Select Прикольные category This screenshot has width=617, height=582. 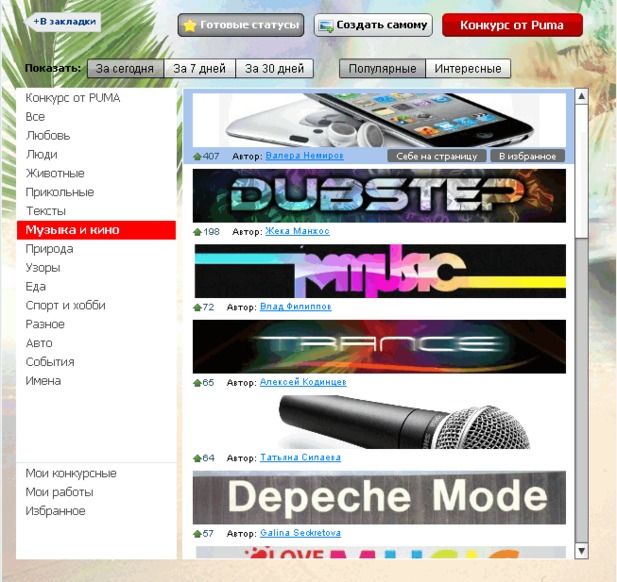pyautogui.click(x=96, y=192)
